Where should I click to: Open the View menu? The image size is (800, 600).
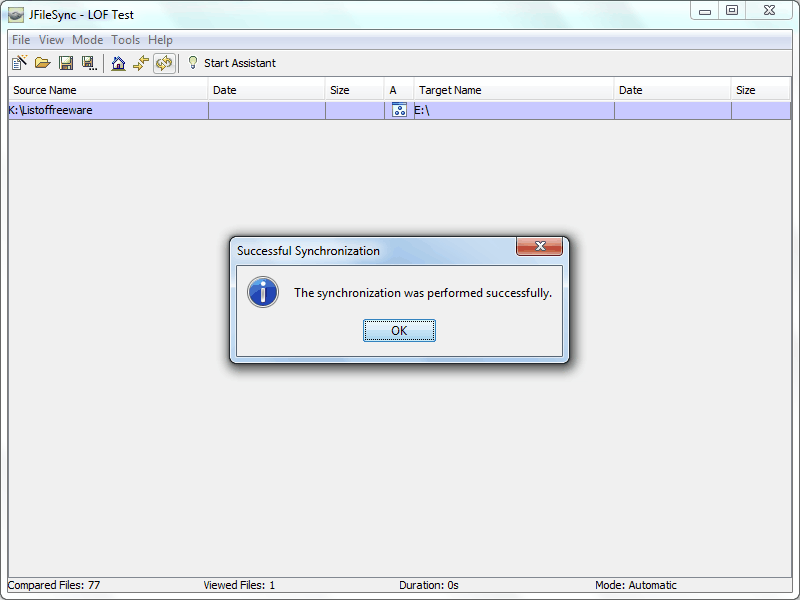pyautogui.click(x=51, y=40)
